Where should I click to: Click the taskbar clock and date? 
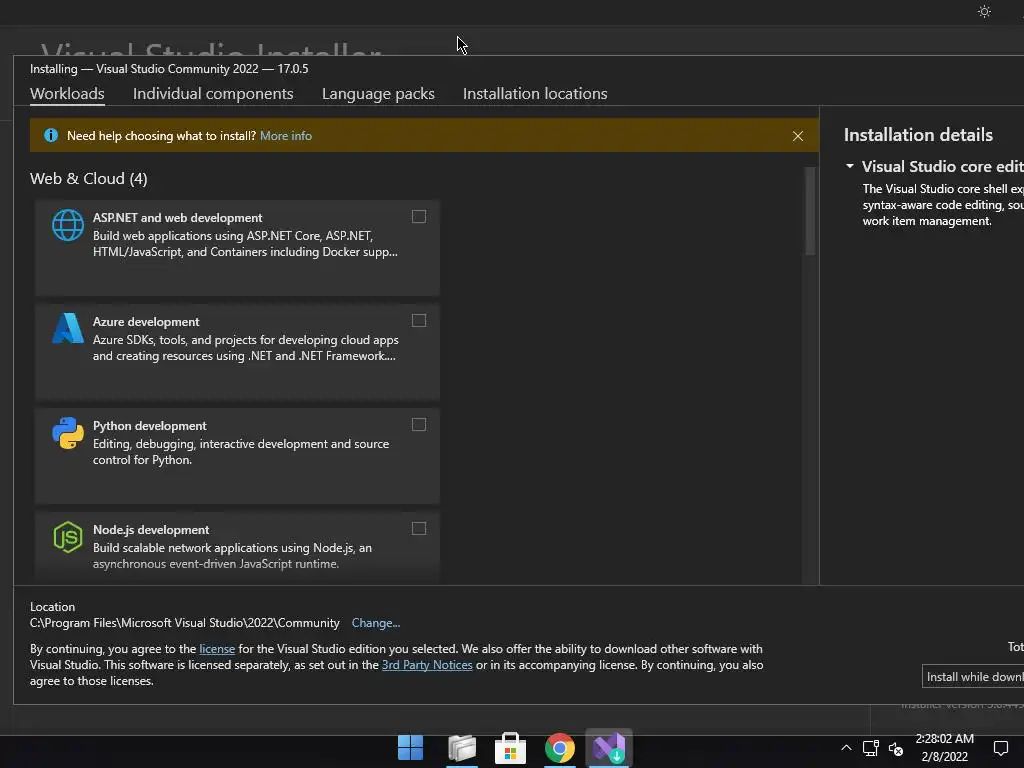coord(944,748)
